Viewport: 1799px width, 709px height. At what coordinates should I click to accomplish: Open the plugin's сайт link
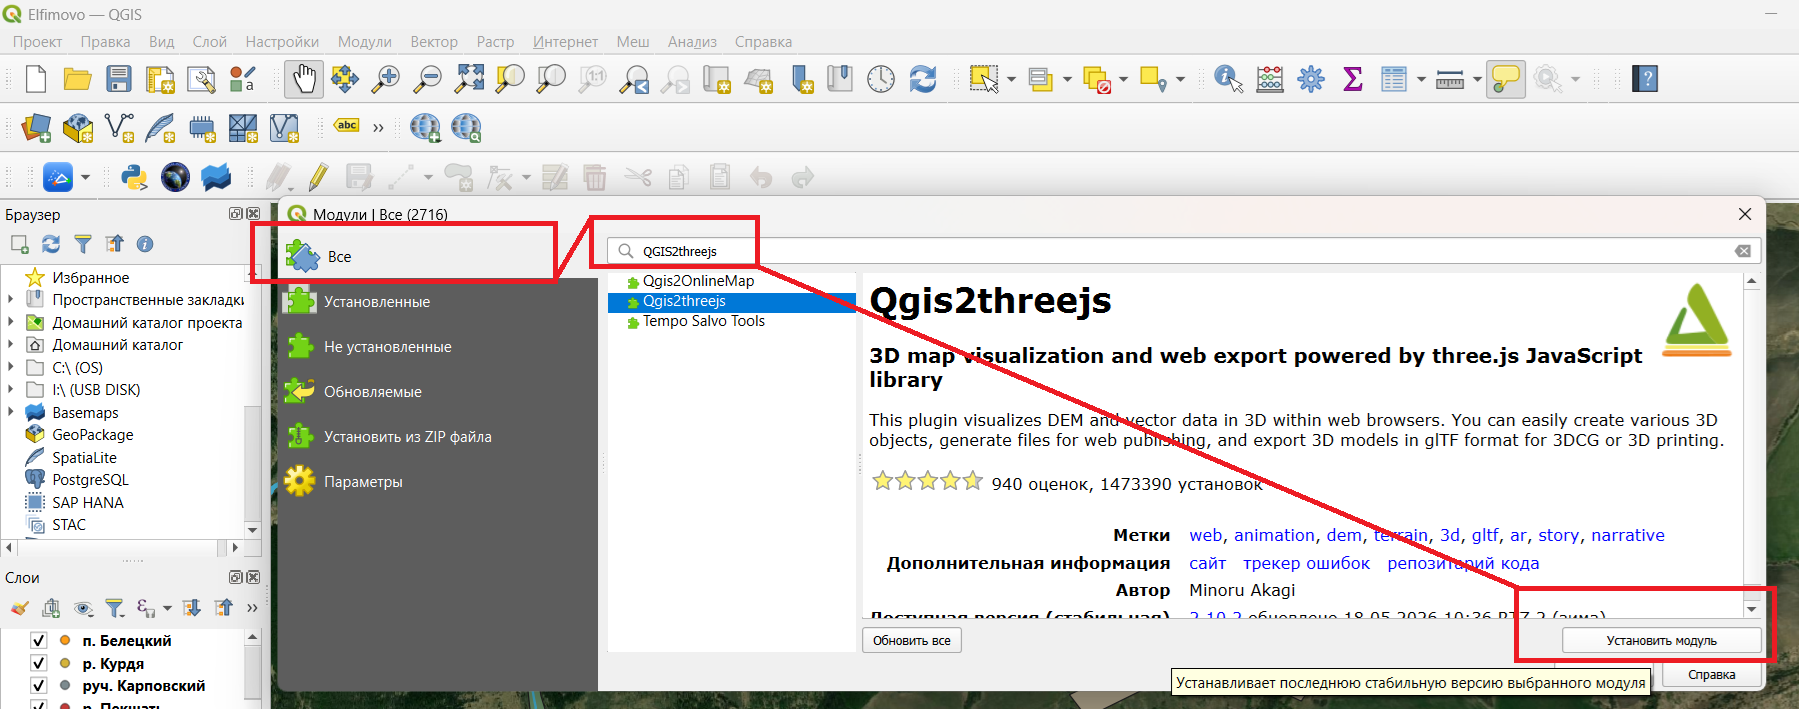coord(1207,563)
